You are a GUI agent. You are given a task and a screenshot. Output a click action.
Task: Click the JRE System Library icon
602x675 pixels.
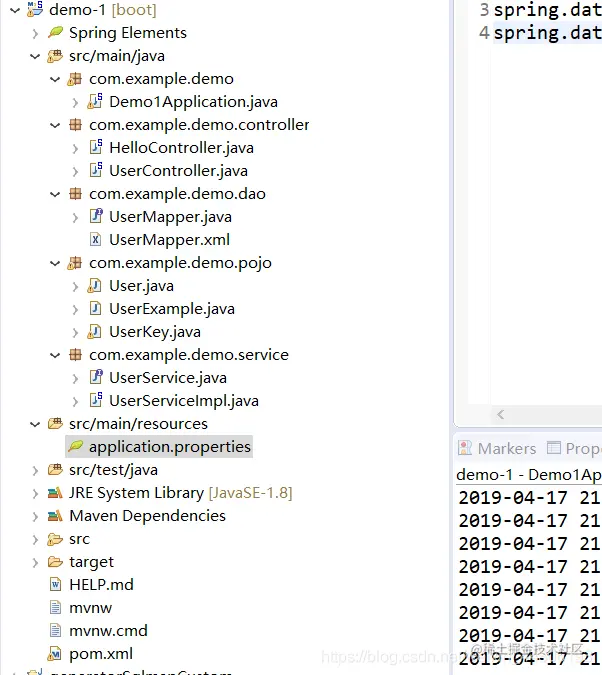tap(55, 492)
